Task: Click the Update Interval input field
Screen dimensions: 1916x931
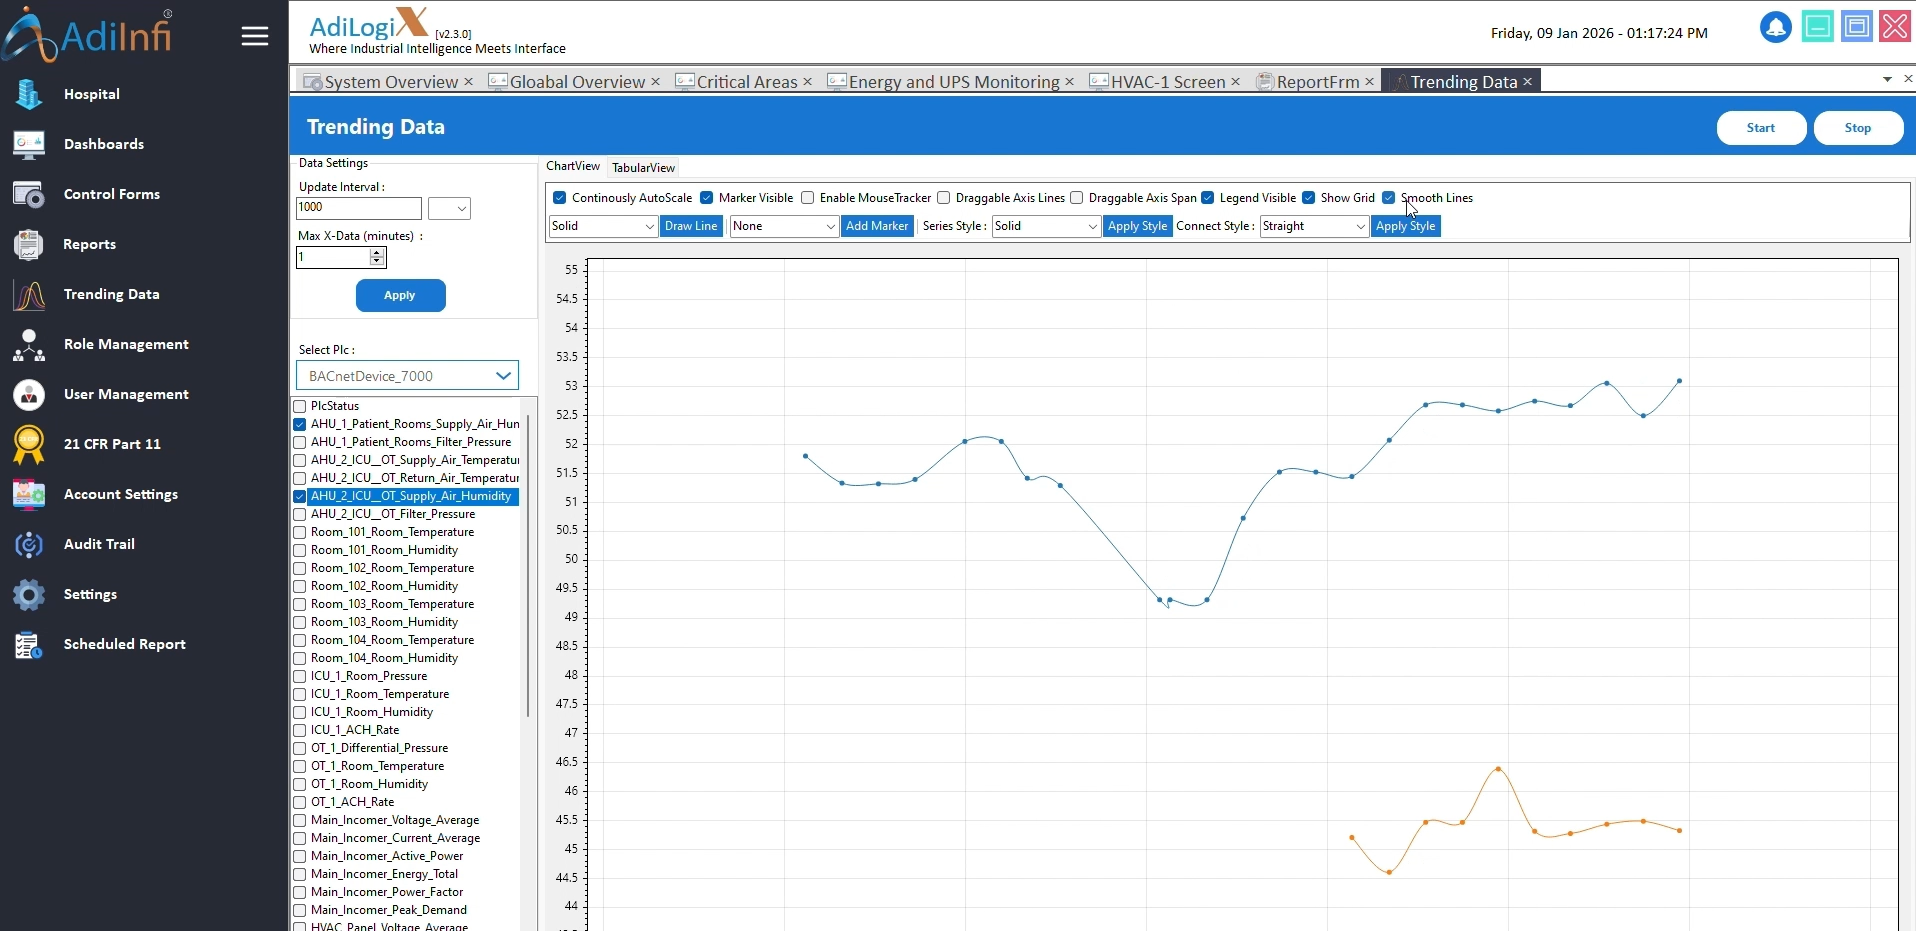Action: coord(358,208)
